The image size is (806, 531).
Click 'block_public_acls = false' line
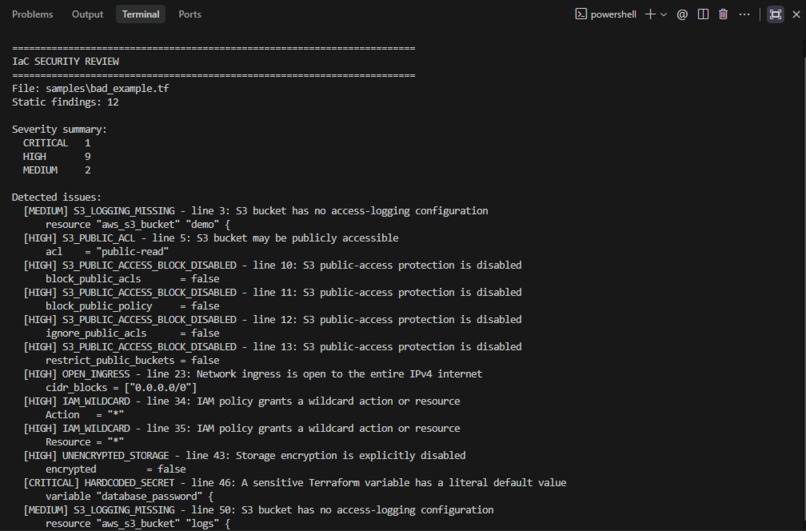(132, 279)
